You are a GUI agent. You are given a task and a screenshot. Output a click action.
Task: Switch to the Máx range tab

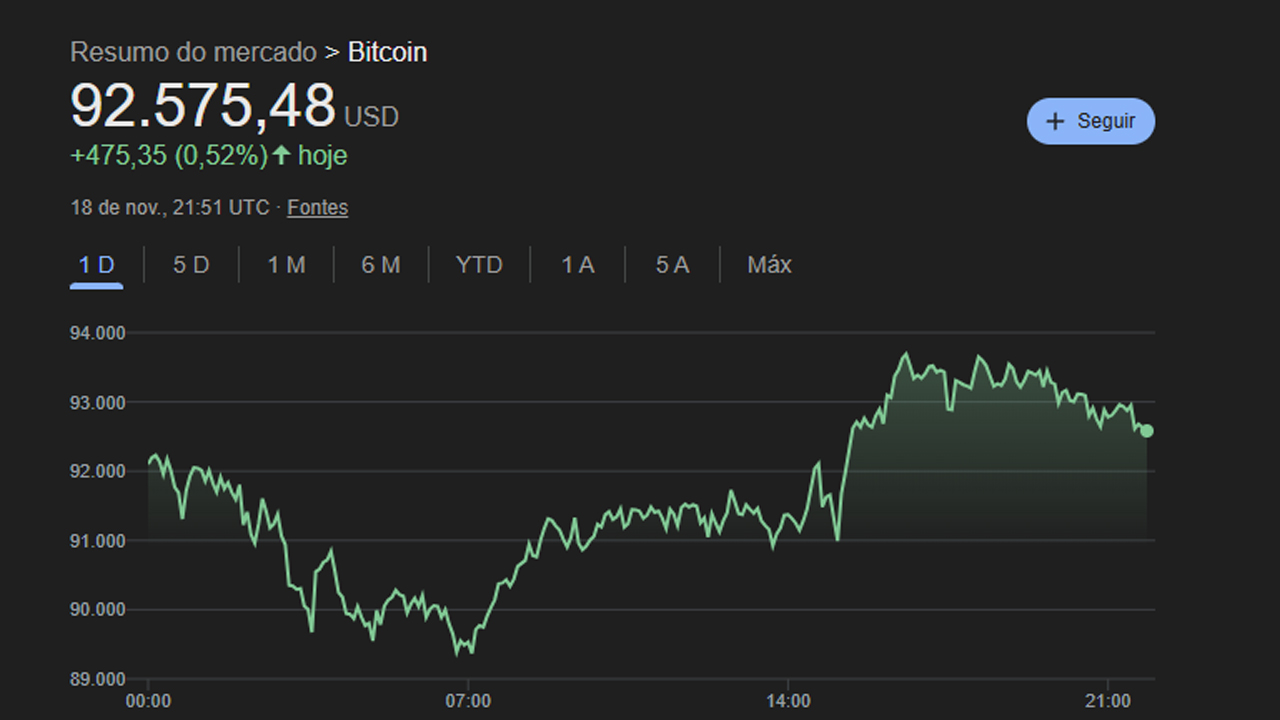pyautogui.click(x=769, y=265)
